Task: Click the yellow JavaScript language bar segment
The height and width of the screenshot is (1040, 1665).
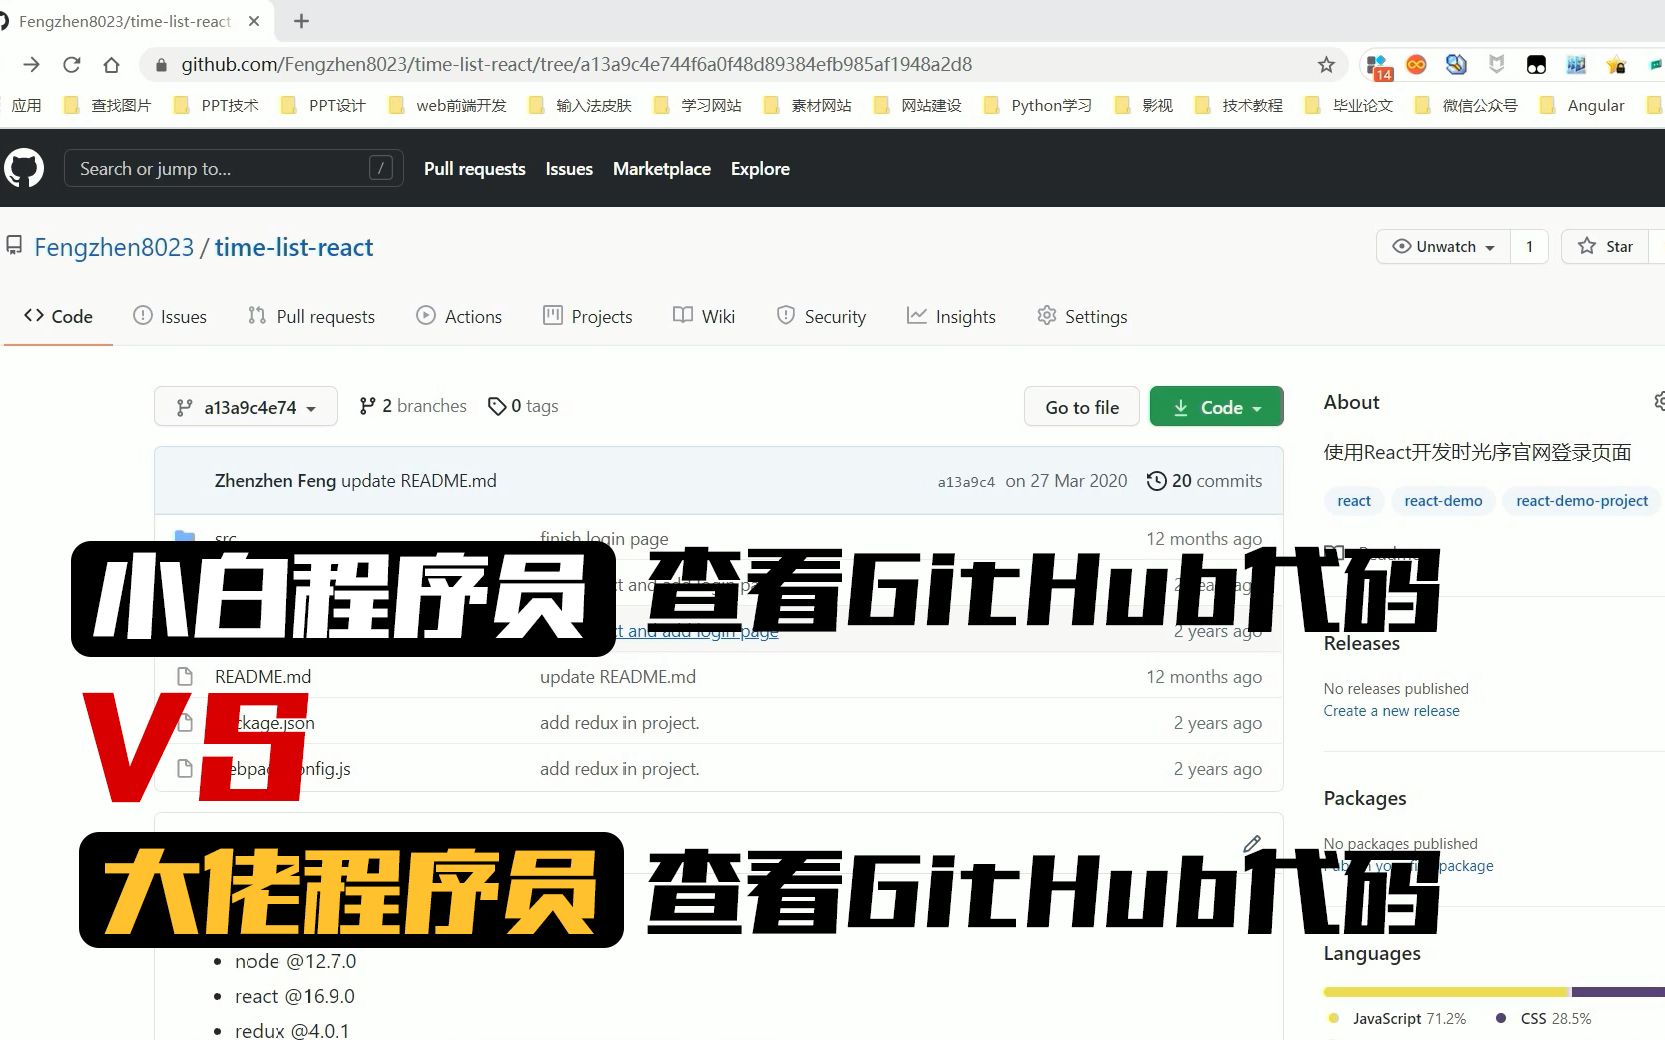Action: pos(1446,992)
